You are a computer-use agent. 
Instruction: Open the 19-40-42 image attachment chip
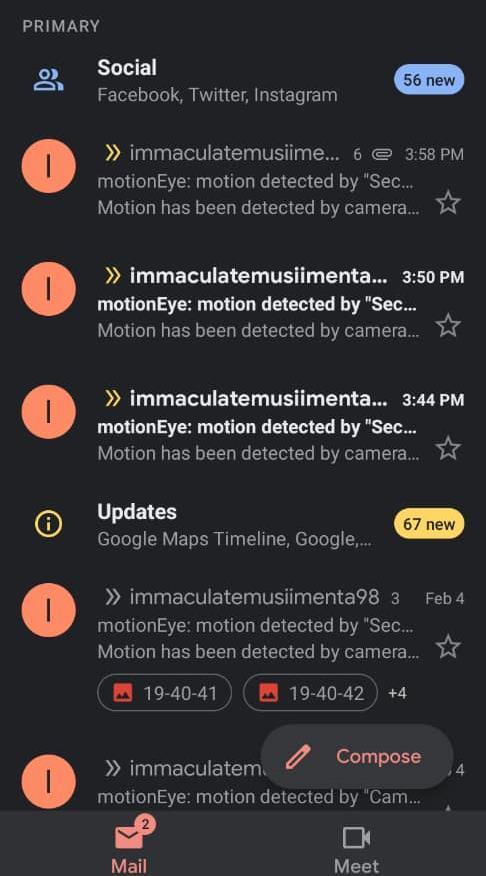(310, 693)
